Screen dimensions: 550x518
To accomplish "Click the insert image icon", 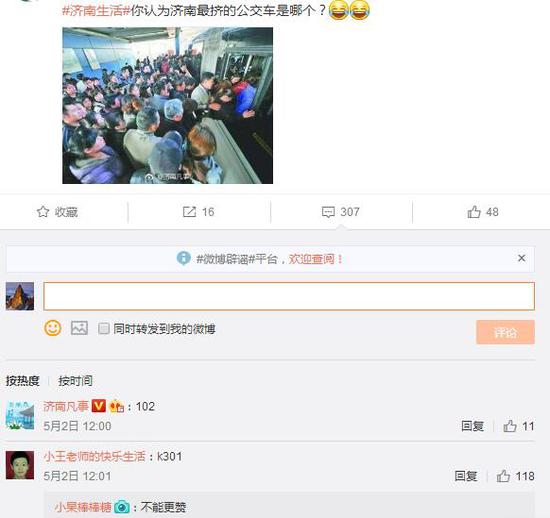I will 79,328.
